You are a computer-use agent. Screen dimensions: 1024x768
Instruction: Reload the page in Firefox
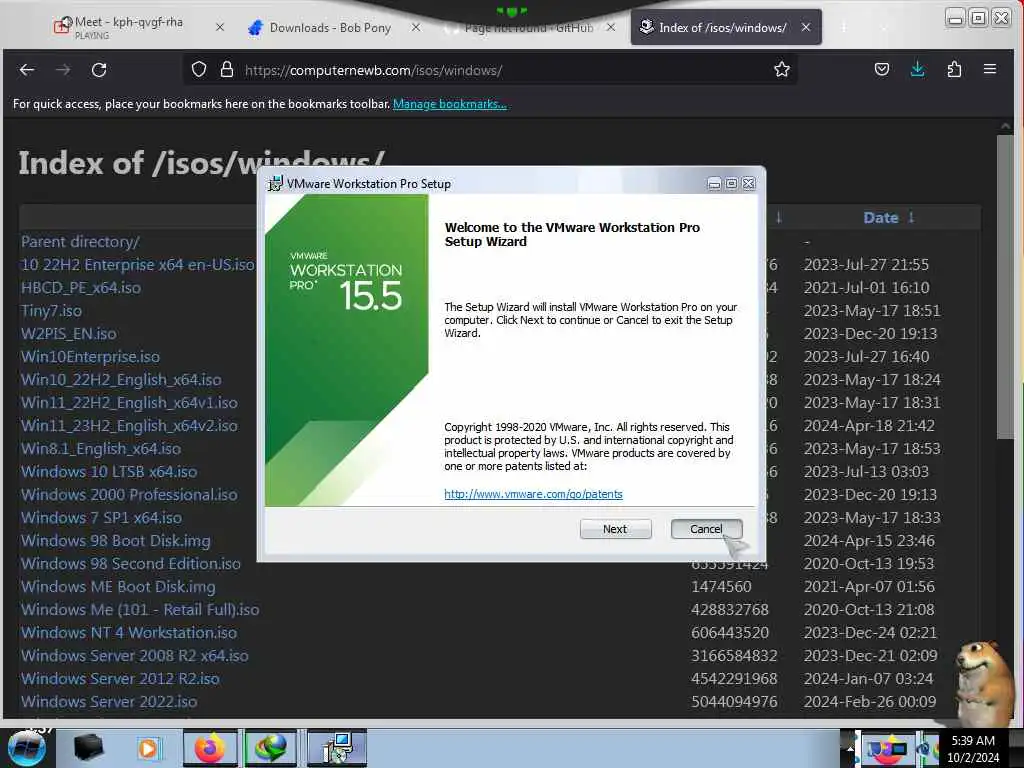pos(99,70)
